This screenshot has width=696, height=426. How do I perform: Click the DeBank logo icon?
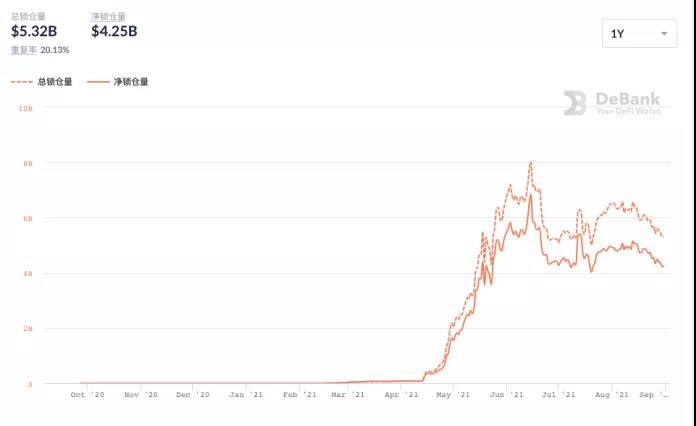pos(574,103)
